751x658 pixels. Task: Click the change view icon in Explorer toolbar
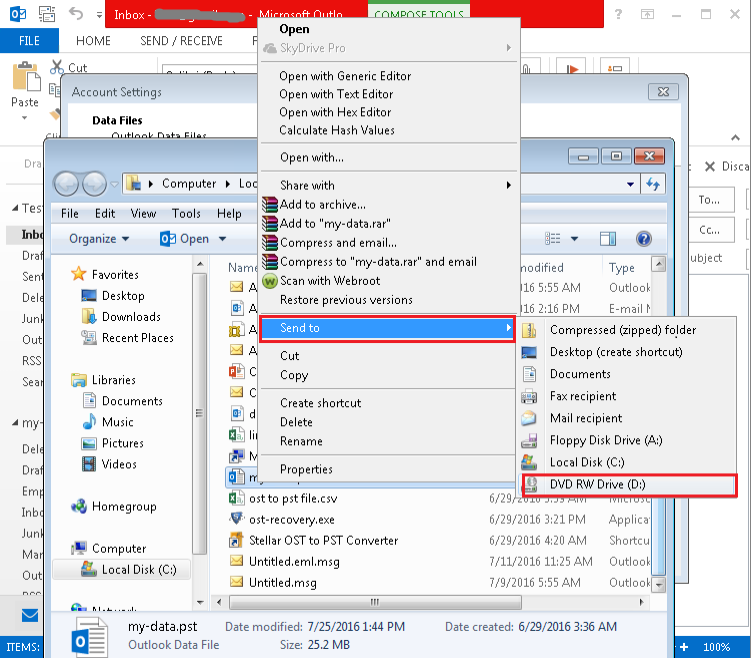click(552, 238)
